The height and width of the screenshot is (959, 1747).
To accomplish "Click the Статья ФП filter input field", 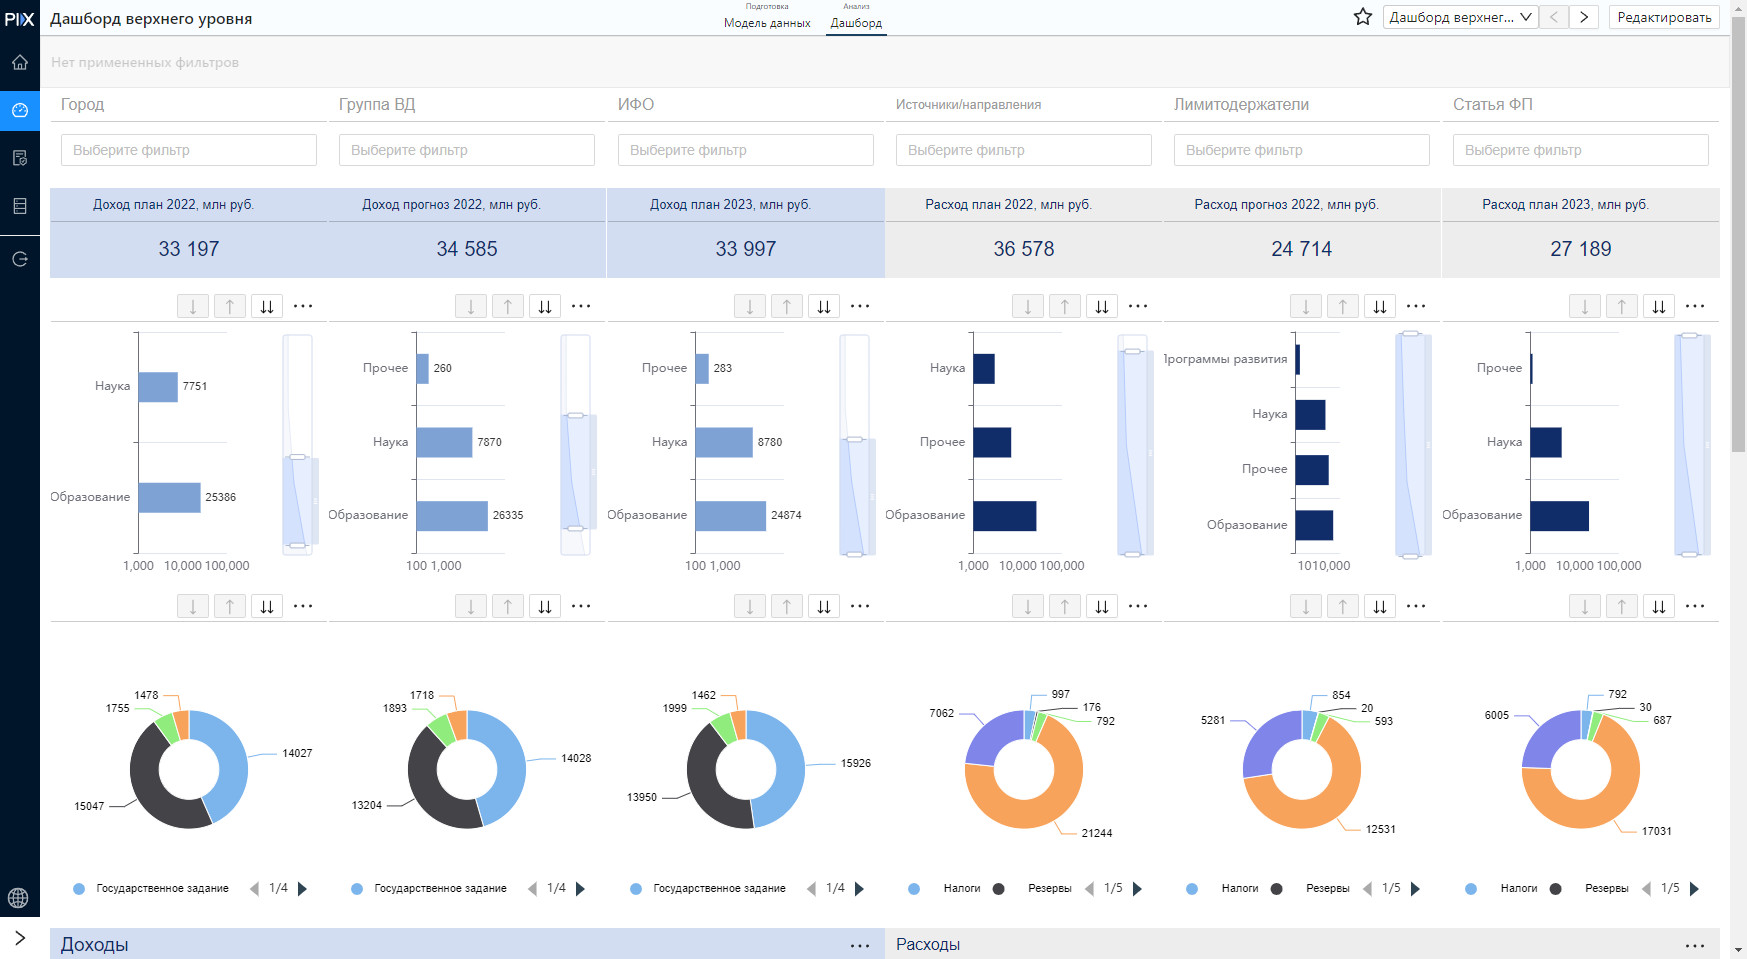I will click(1580, 150).
